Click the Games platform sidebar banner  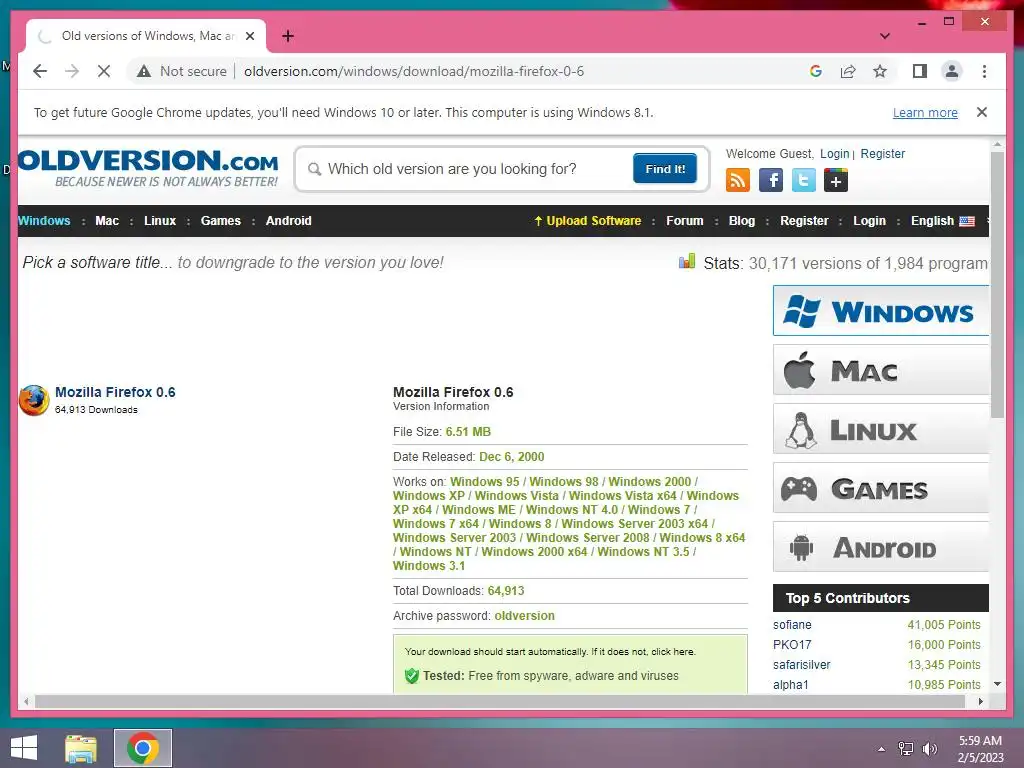(881, 488)
